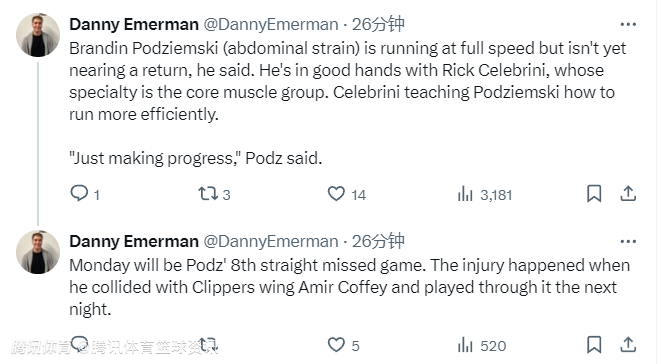Open Danny Emerman's avatar on second tweet
This screenshot has width=666, height=364.
[x=38, y=252]
